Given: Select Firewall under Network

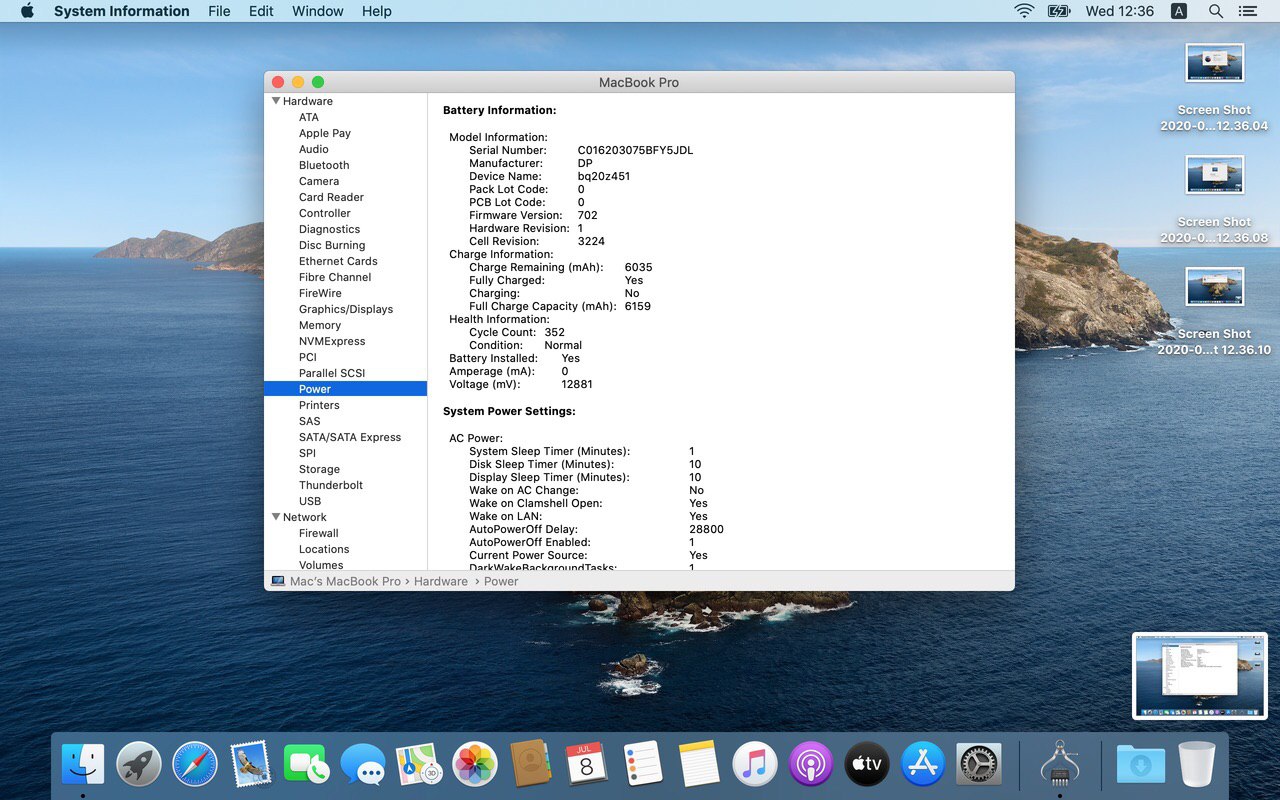Looking at the screenshot, I should (319, 533).
